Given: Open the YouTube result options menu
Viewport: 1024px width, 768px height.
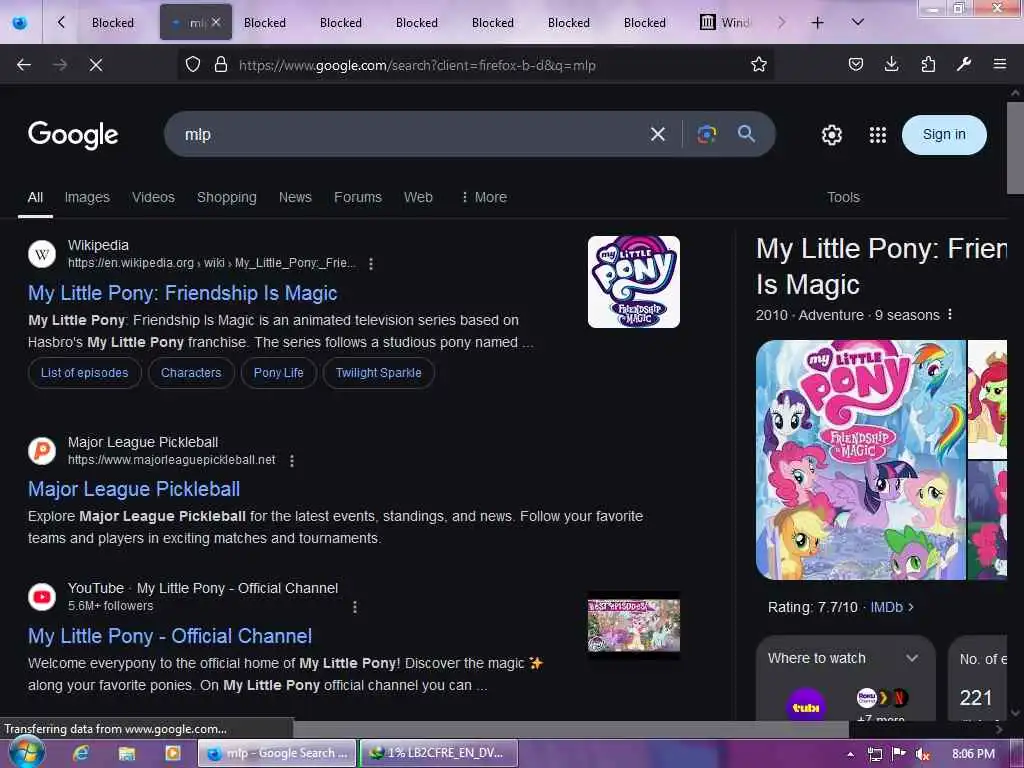Looking at the screenshot, I should [x=355, y=607].
